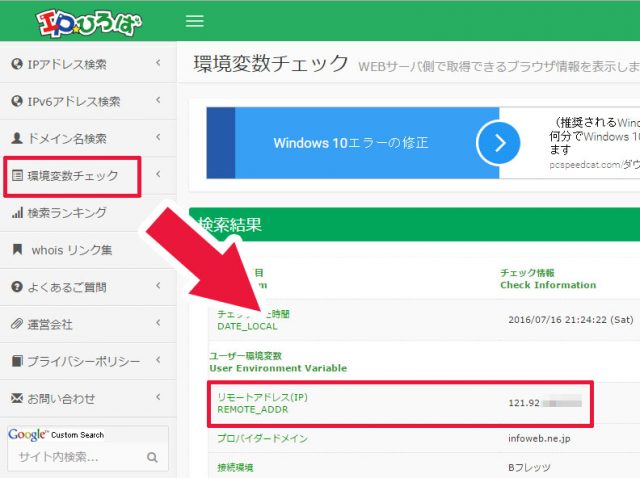Image resolution: width=640 pixels, height=478 pixels.
Task: Click the search magnifier icon in sidebar
Action: (x=152, y=458)
